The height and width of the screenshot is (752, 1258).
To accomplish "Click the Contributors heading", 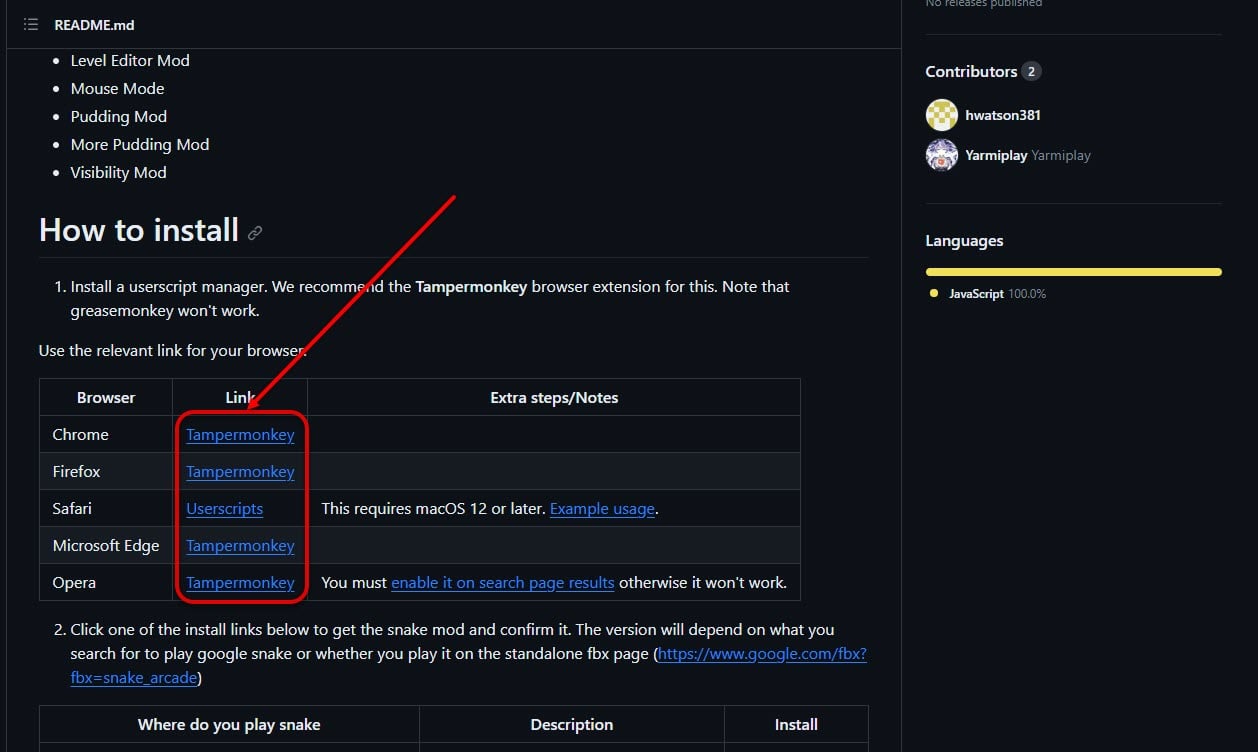I will tap(971, 71).
